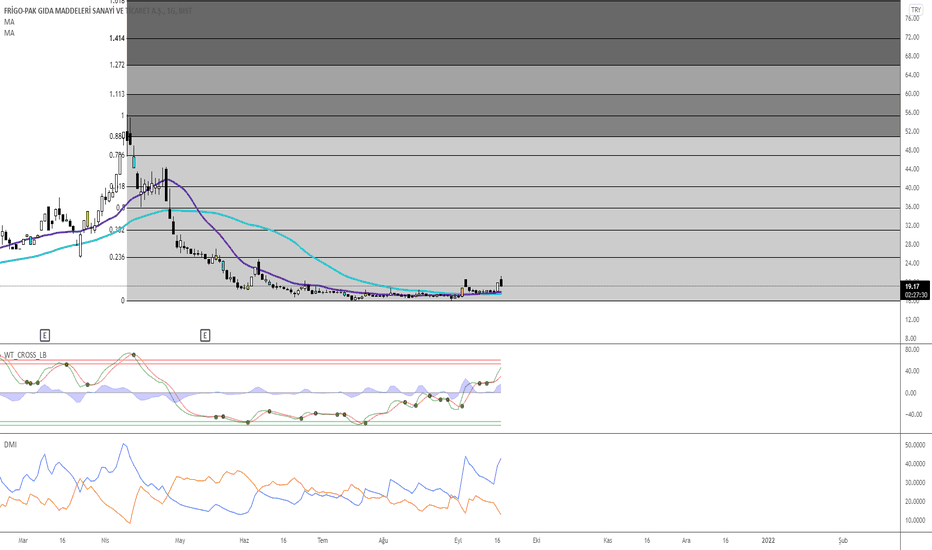Click the May label on the time axis
Screen dimensions: 932x550
(x=180, y=540)
